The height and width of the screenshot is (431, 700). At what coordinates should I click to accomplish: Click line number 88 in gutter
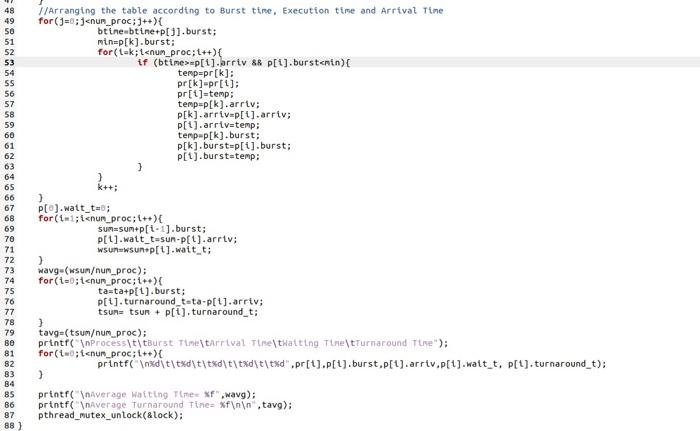click(9, 426)
